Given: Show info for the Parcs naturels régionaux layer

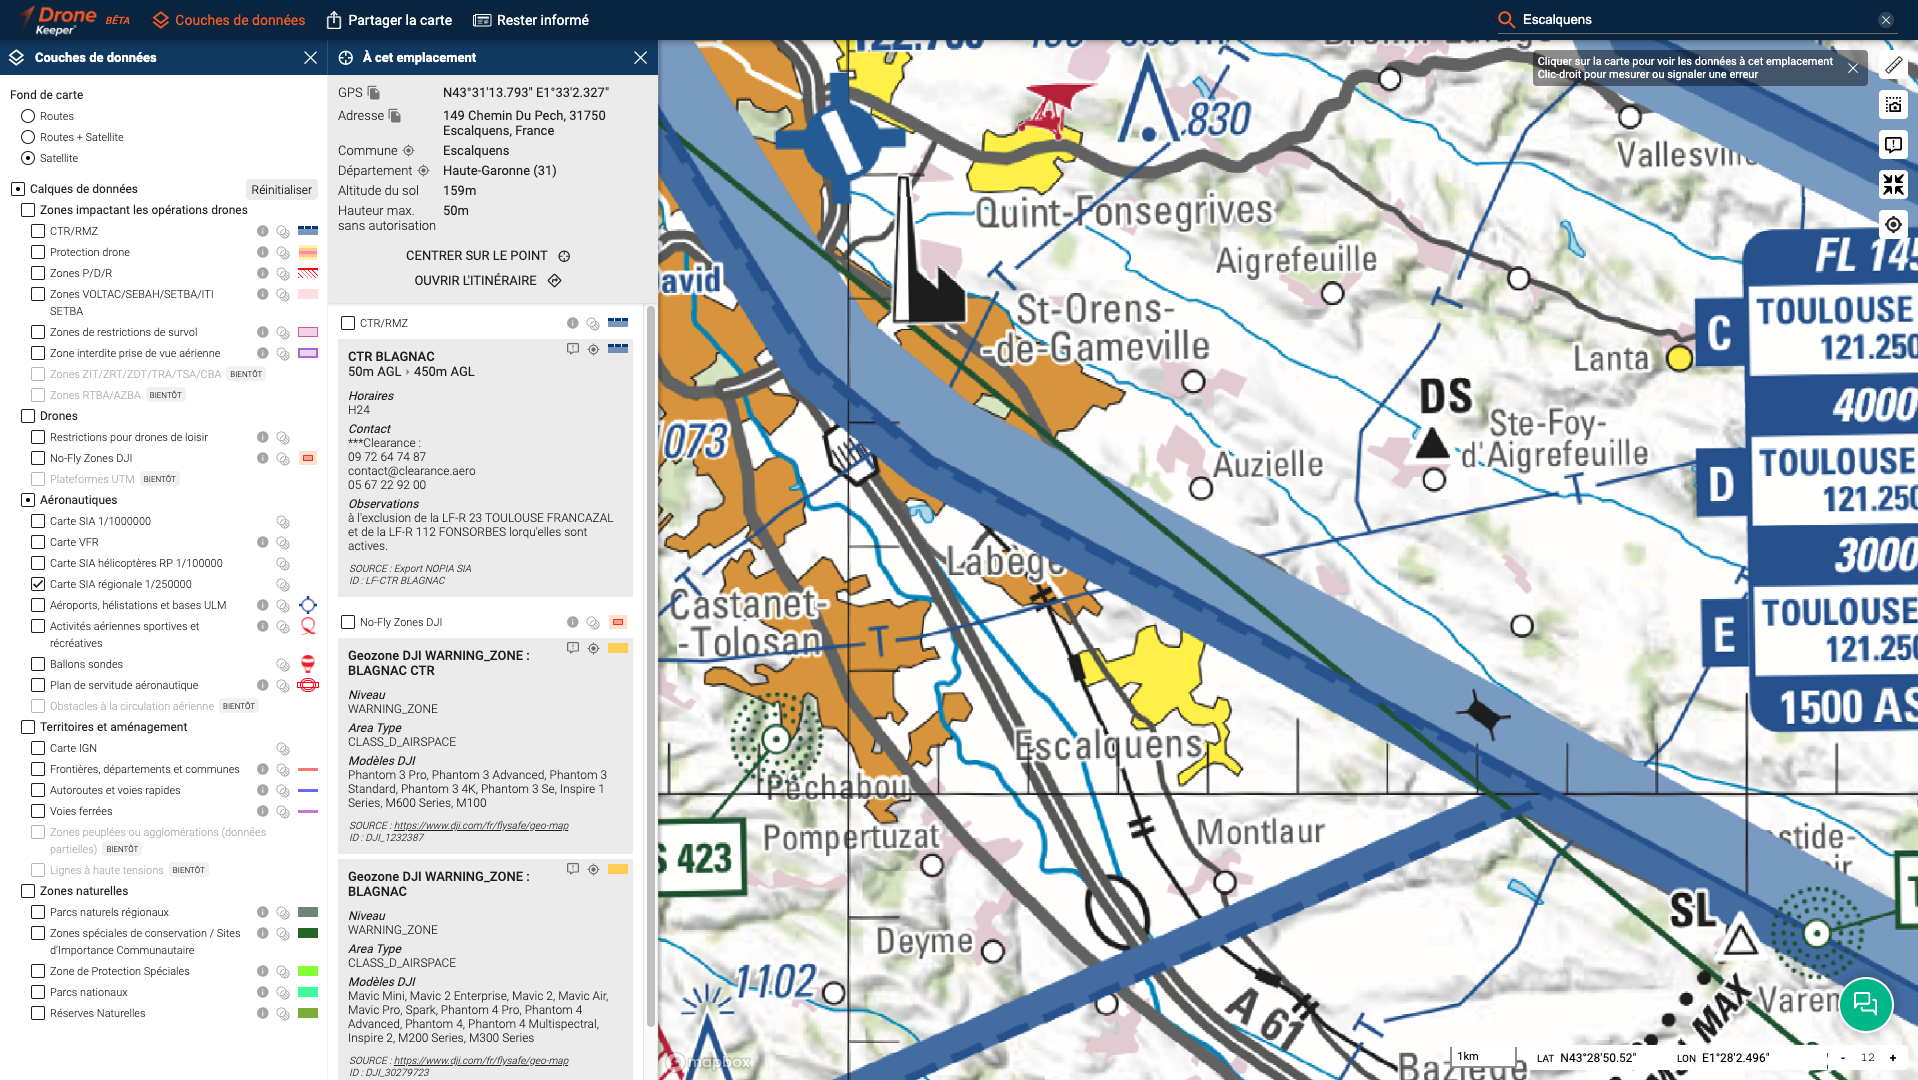Looking at the screenshot, I should (x=262, y=912).
